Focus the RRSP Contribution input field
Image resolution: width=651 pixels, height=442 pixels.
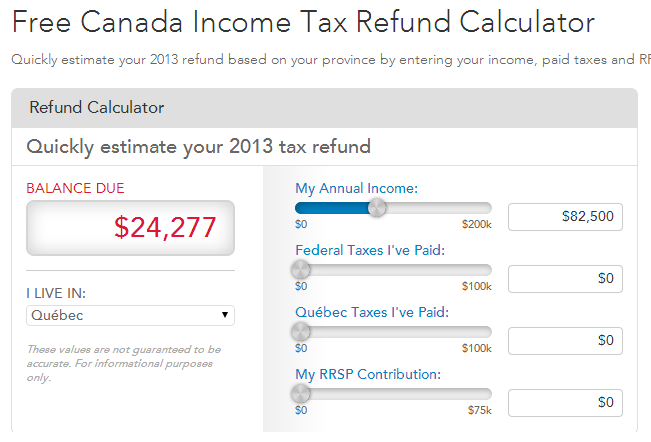point(565,402)
